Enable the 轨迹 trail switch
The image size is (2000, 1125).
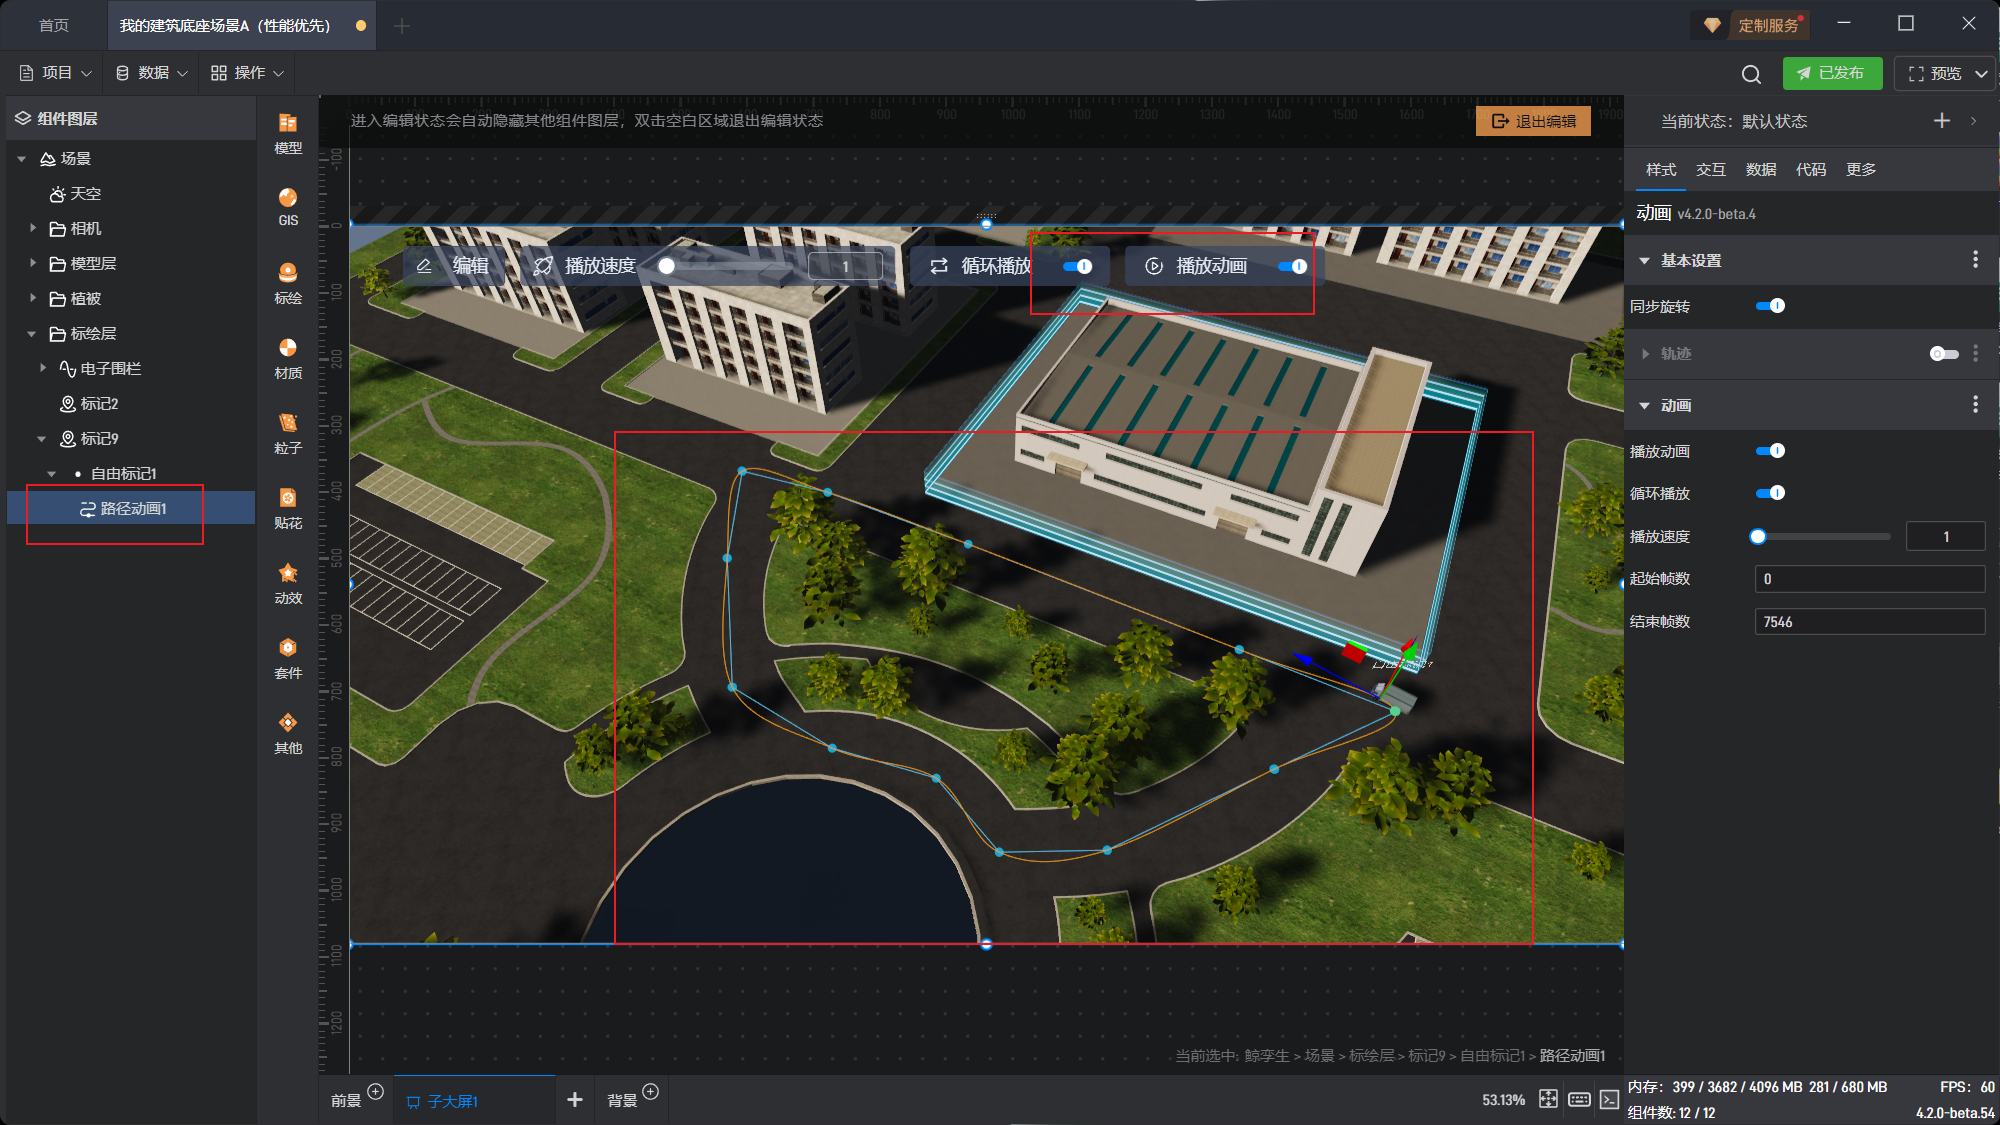(x=1944, y=354)
